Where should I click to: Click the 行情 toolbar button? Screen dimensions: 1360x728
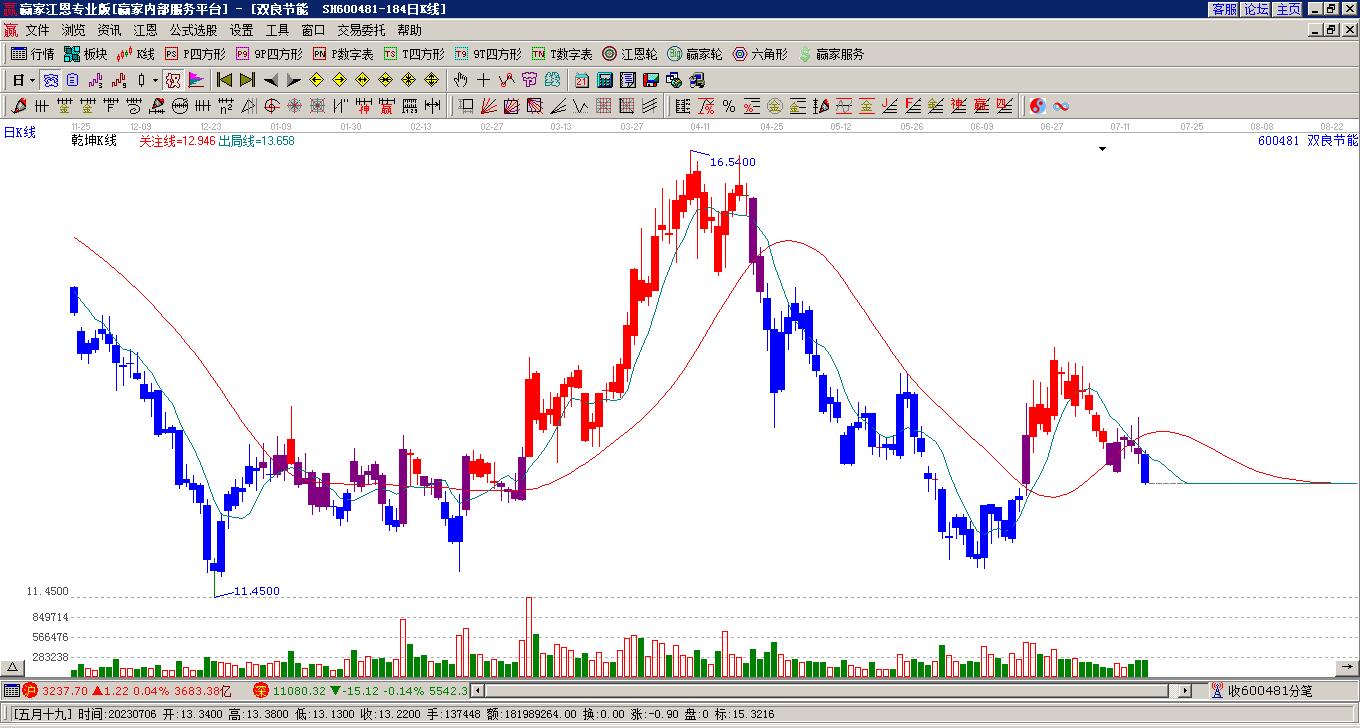(x=32, y=54)
